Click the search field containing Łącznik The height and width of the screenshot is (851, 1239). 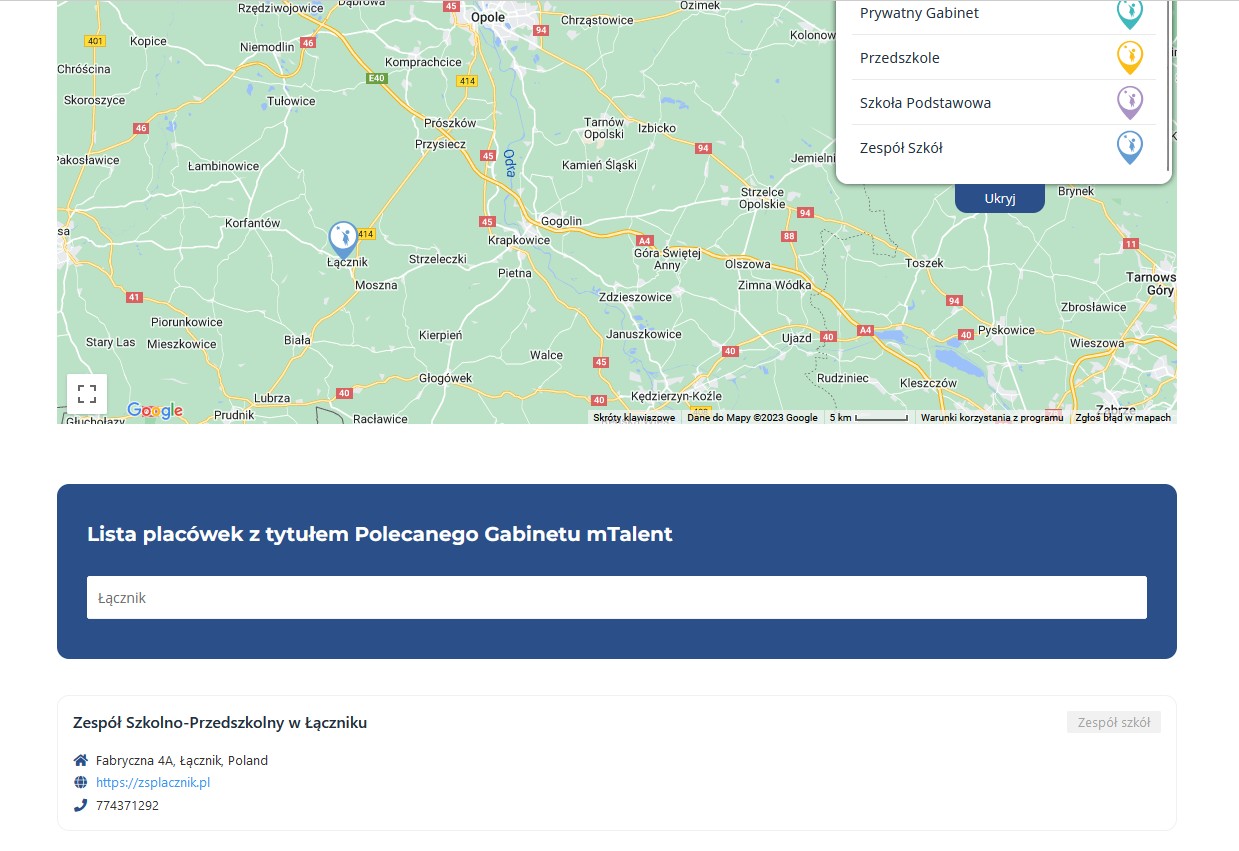[x=616, y=598]
